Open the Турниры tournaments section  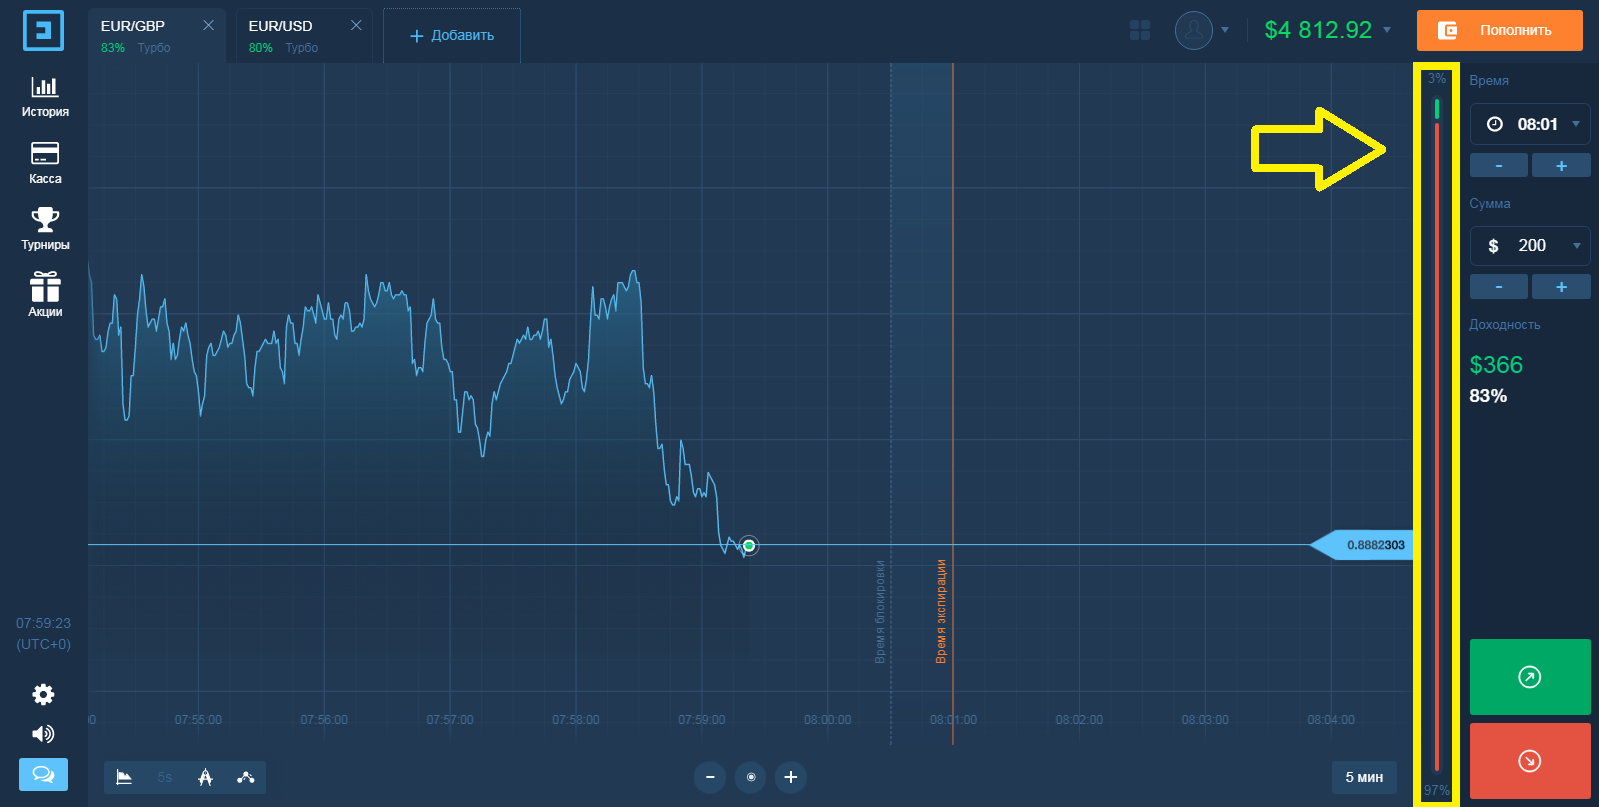pos(45,229)
